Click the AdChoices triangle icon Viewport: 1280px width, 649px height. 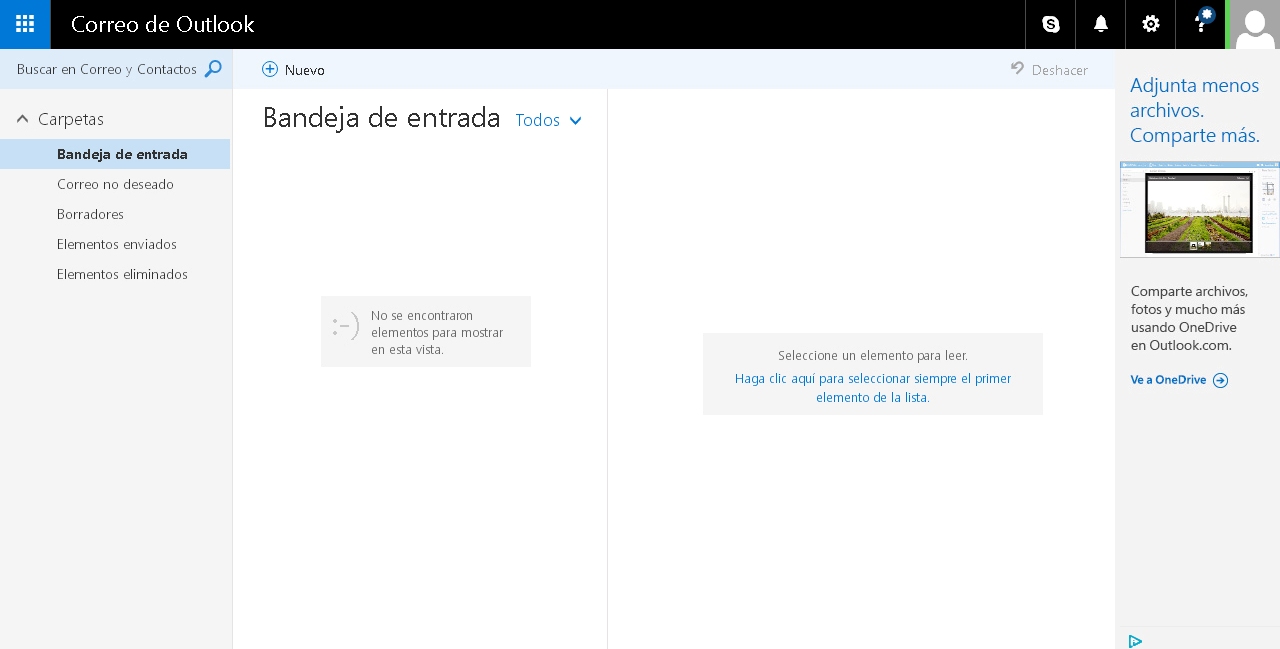point(1135,641)
